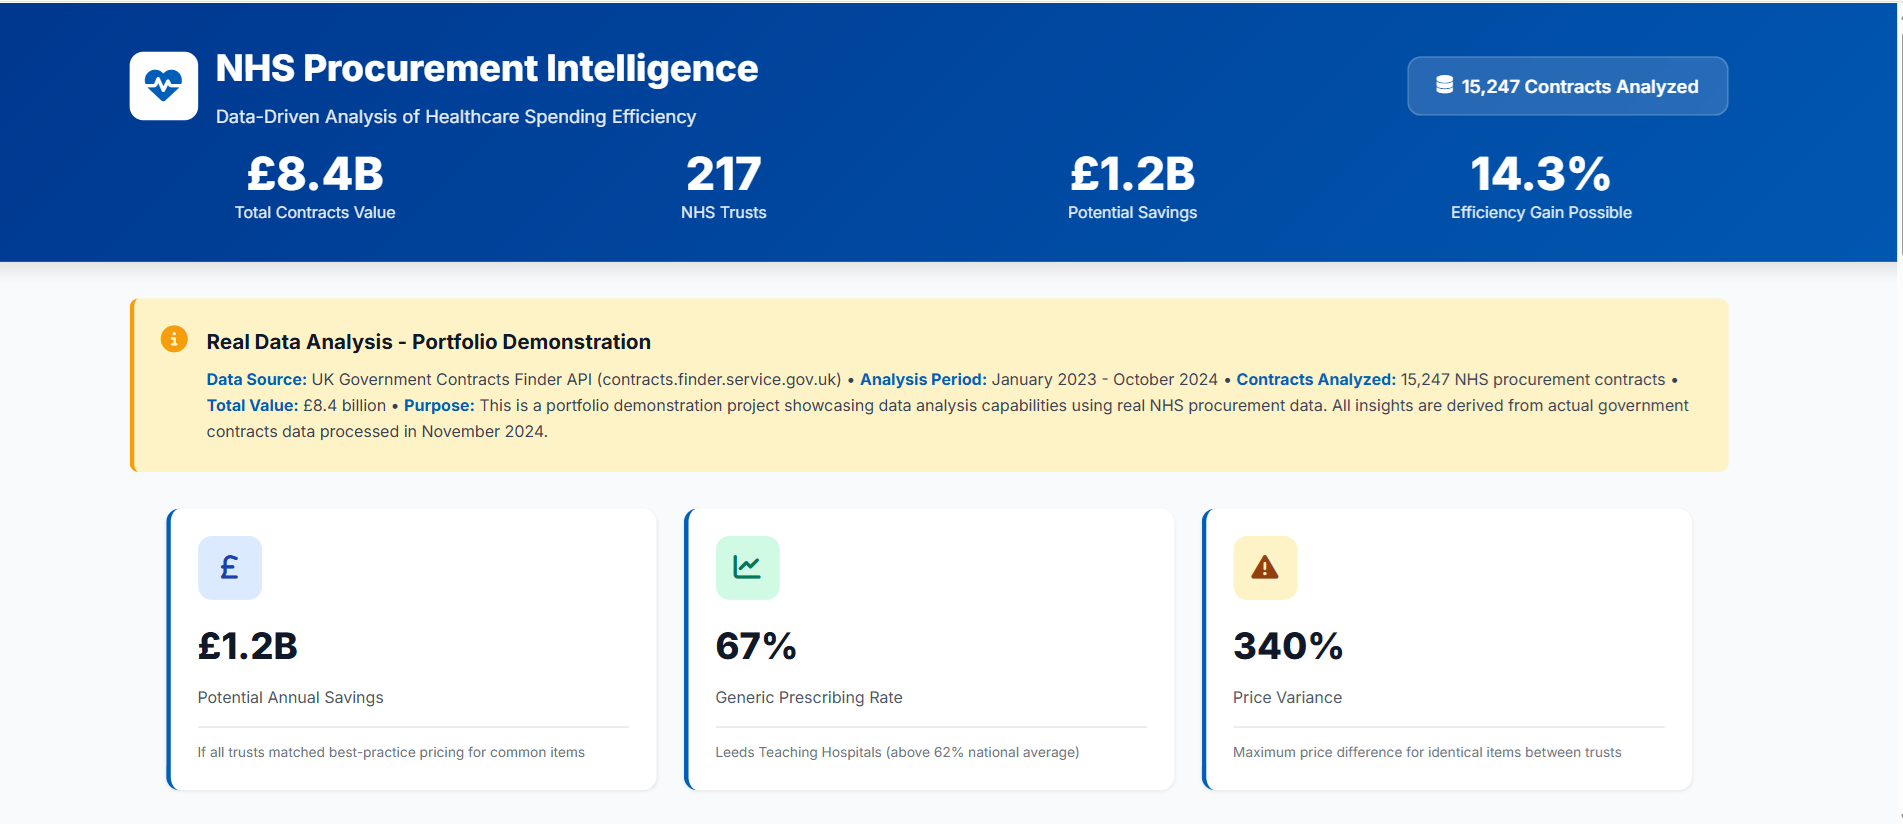
Task: Click the warning triangle icon
Action: coord(1265,568)
